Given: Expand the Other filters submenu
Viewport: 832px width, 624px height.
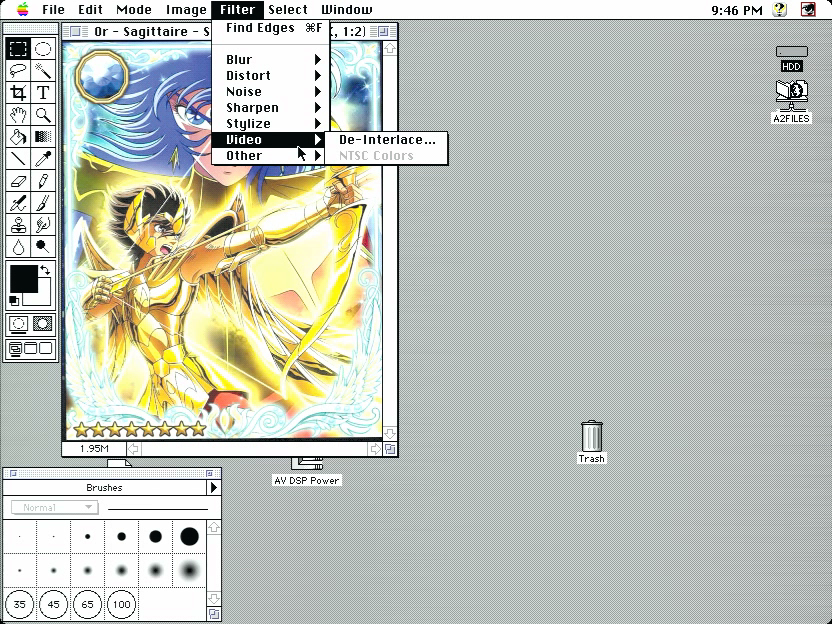Looking at the screenshot, I should coord(271,155).
